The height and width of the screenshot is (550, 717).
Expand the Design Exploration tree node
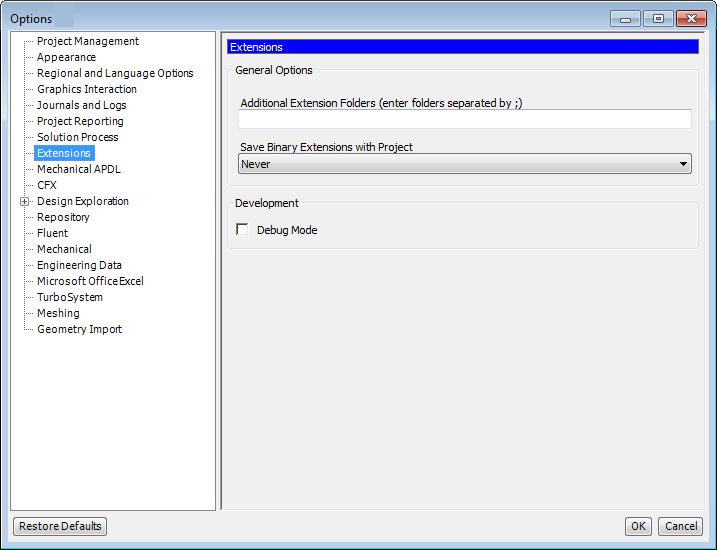25,201
